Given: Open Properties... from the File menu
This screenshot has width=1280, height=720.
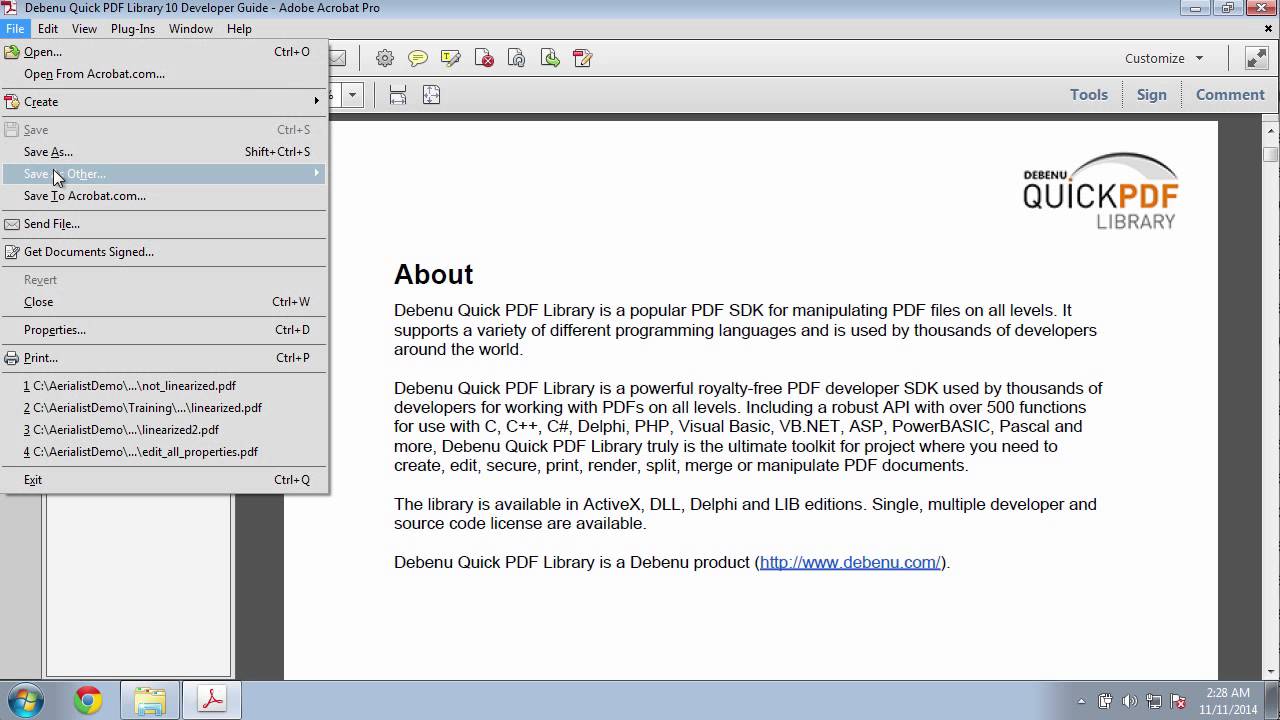Looking at the screenshot, I should pos(164,330).
